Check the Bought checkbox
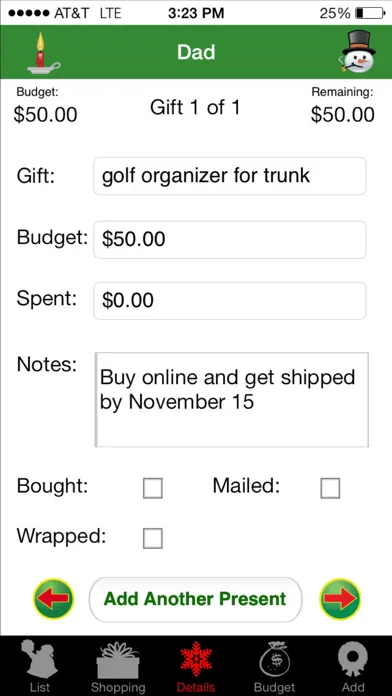Viewport: 392px width, 696px height. coord(153,488)
